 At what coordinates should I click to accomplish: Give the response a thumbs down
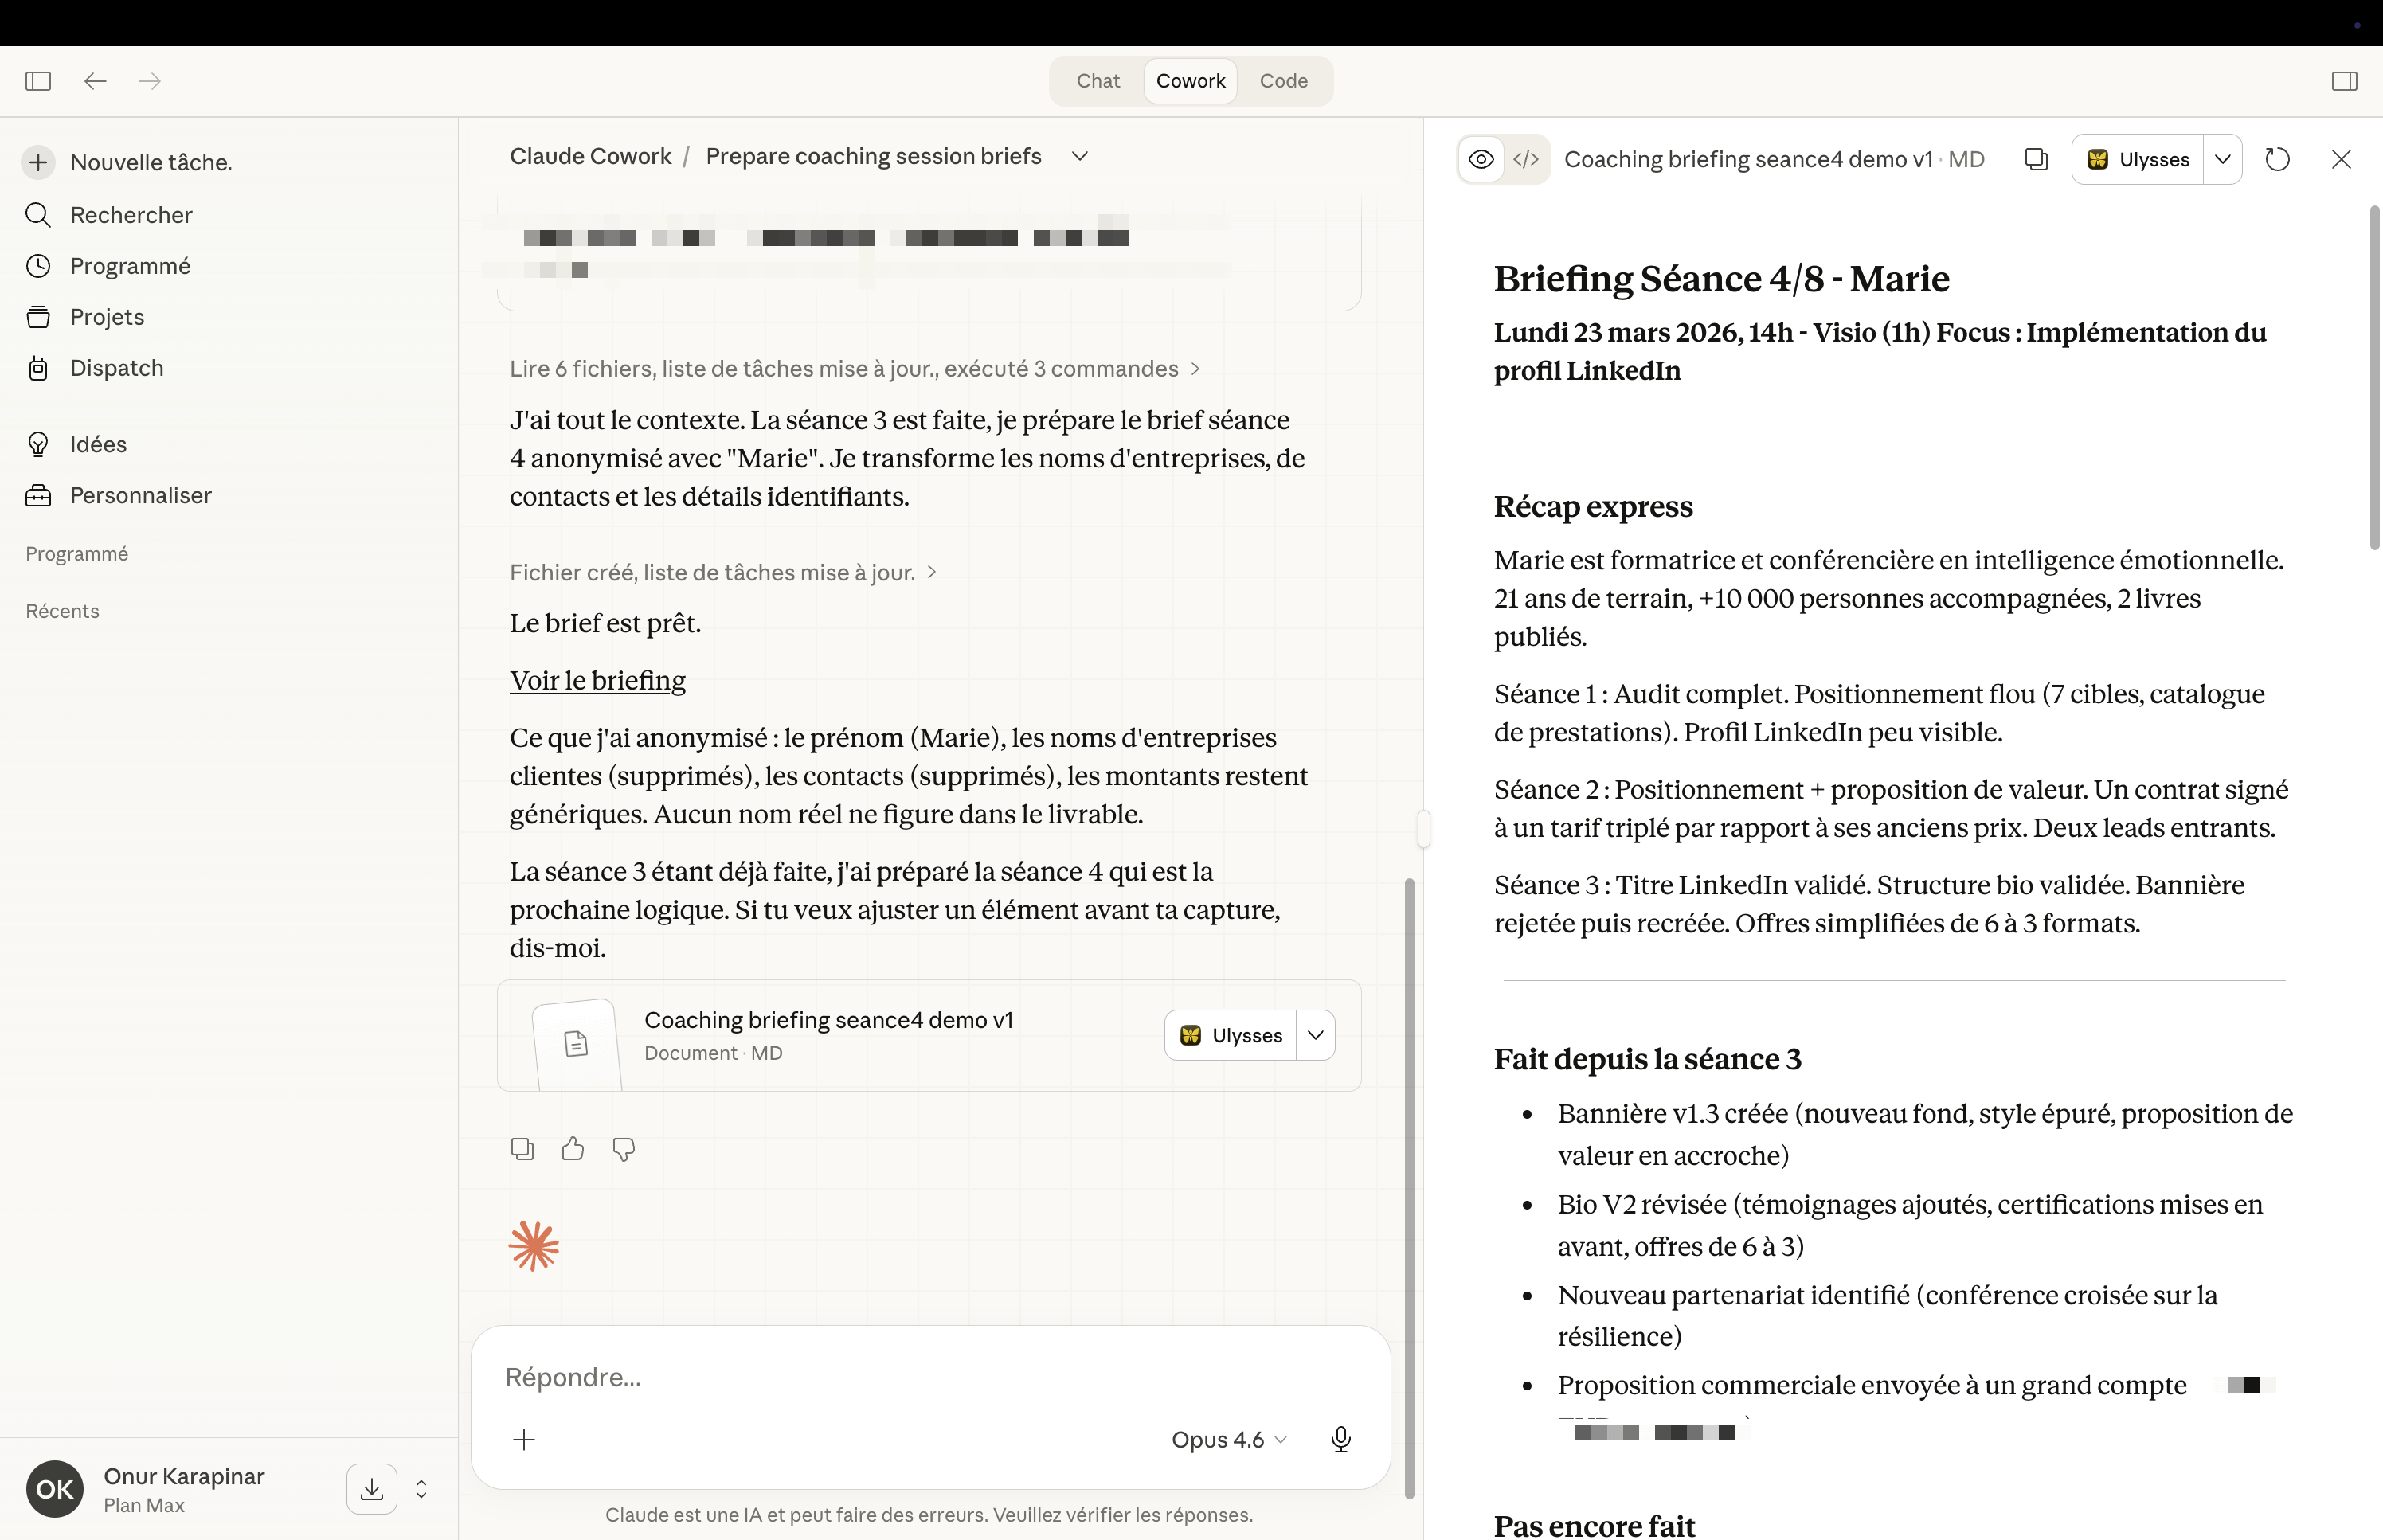(624, 1149)
